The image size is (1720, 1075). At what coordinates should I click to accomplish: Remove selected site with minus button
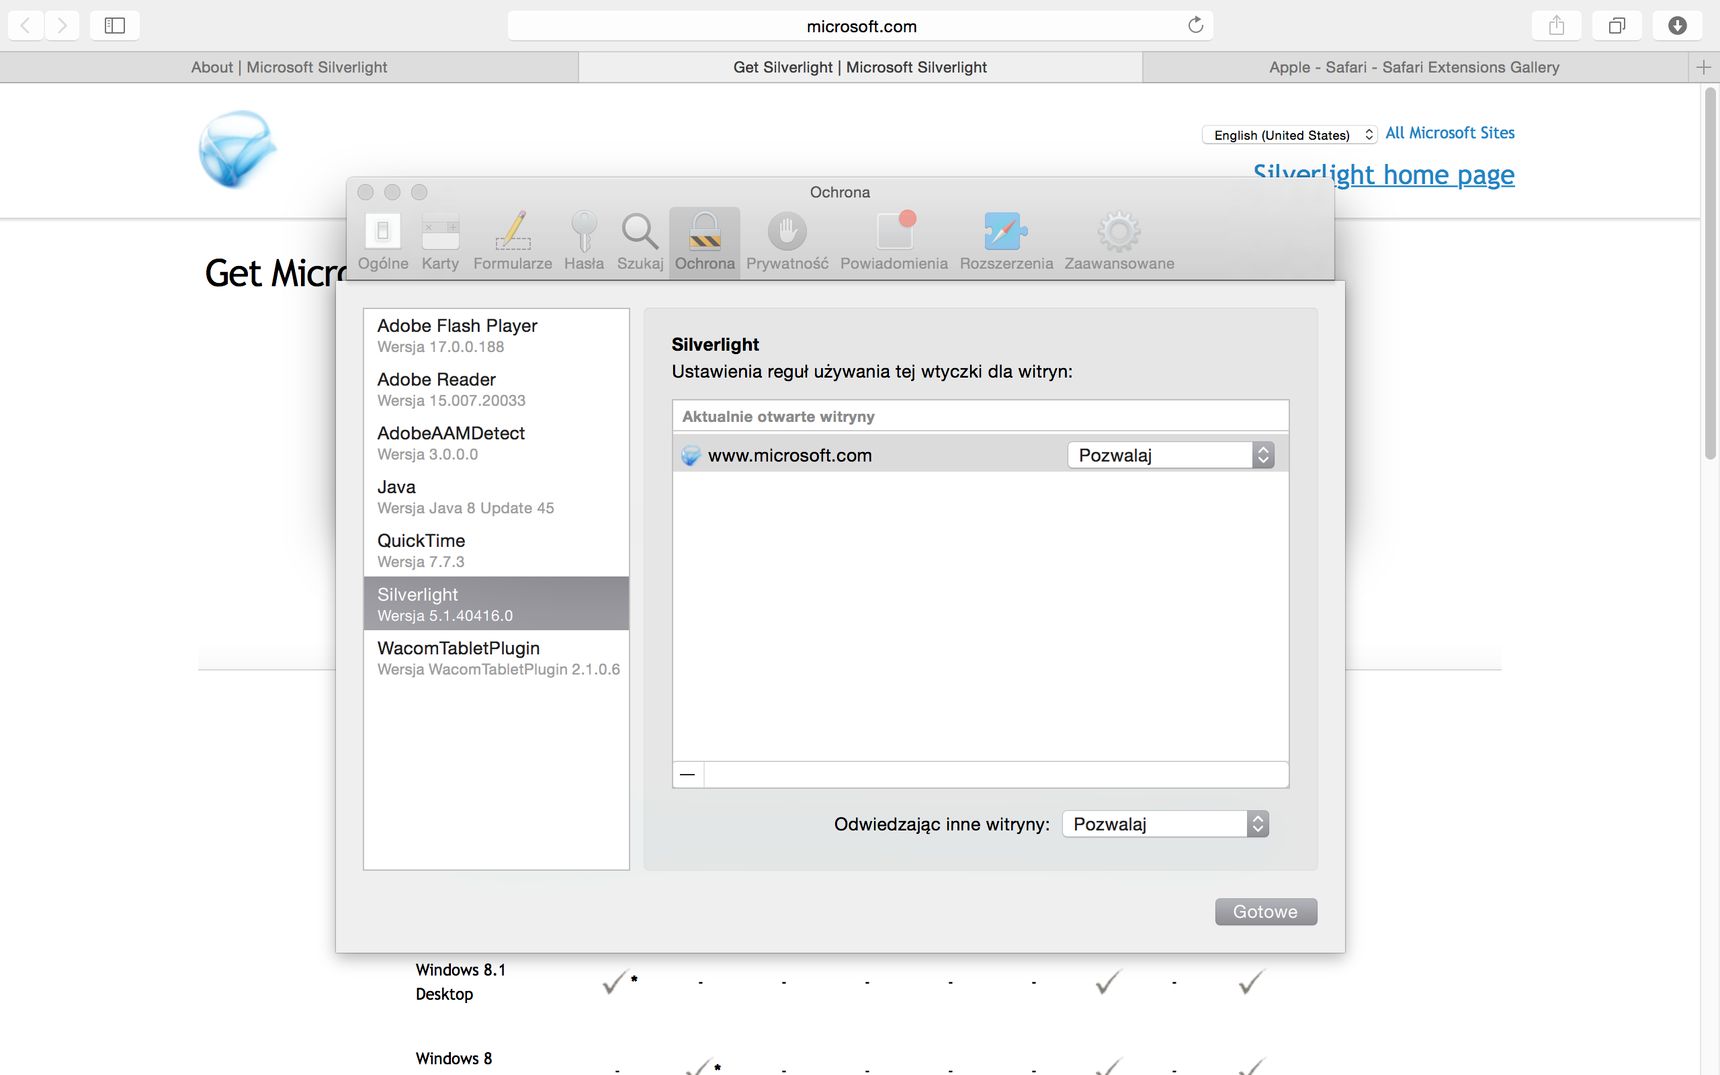coord(688,775)
